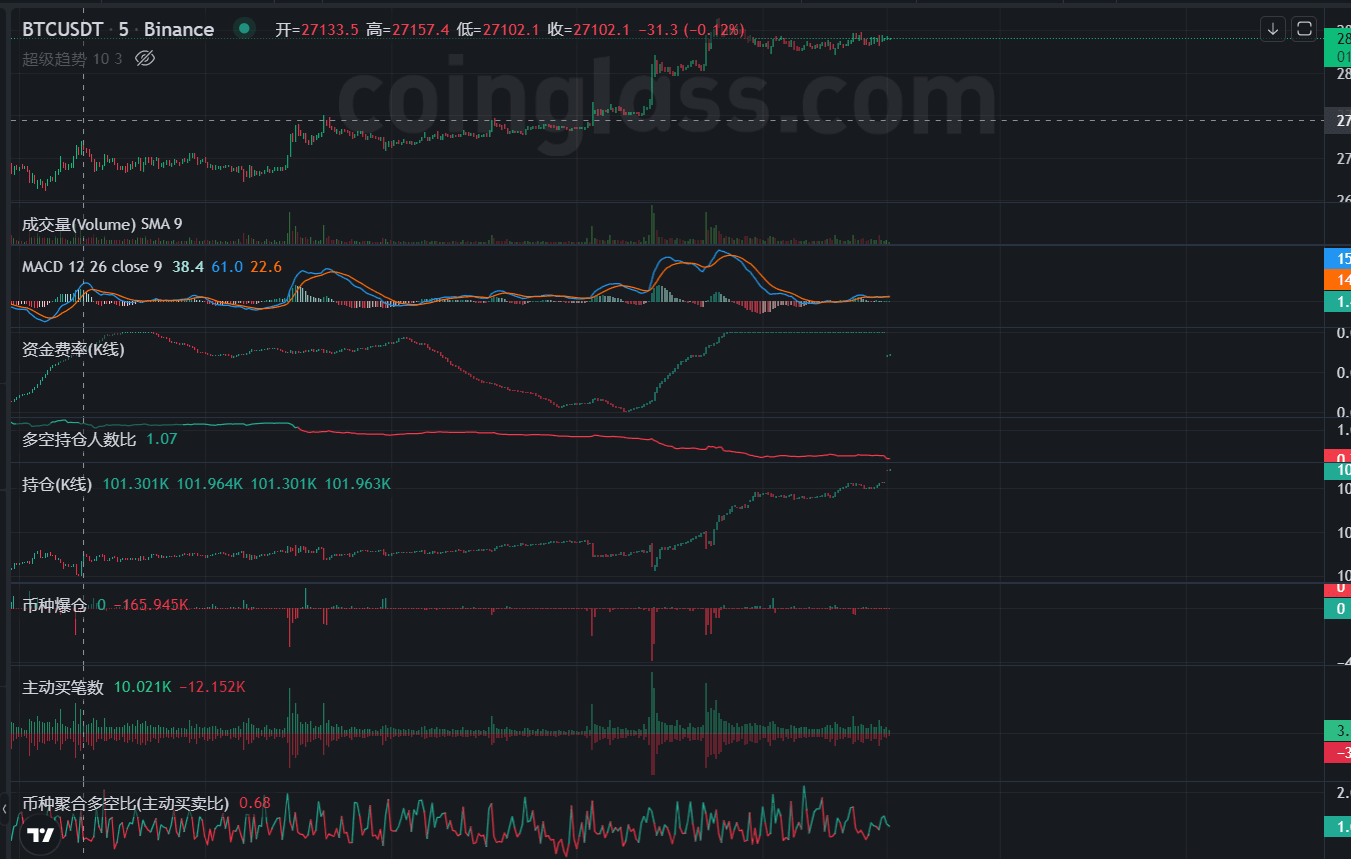This screenshot has width=1351, height=859.
Task: Click the 主动买卖比 value 0.68
Action: [255, 803]
